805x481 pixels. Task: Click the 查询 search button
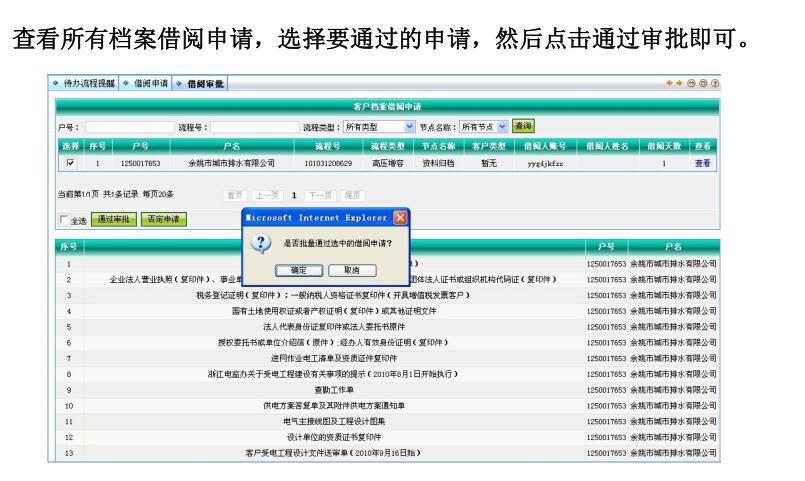(x=523, y=126)
